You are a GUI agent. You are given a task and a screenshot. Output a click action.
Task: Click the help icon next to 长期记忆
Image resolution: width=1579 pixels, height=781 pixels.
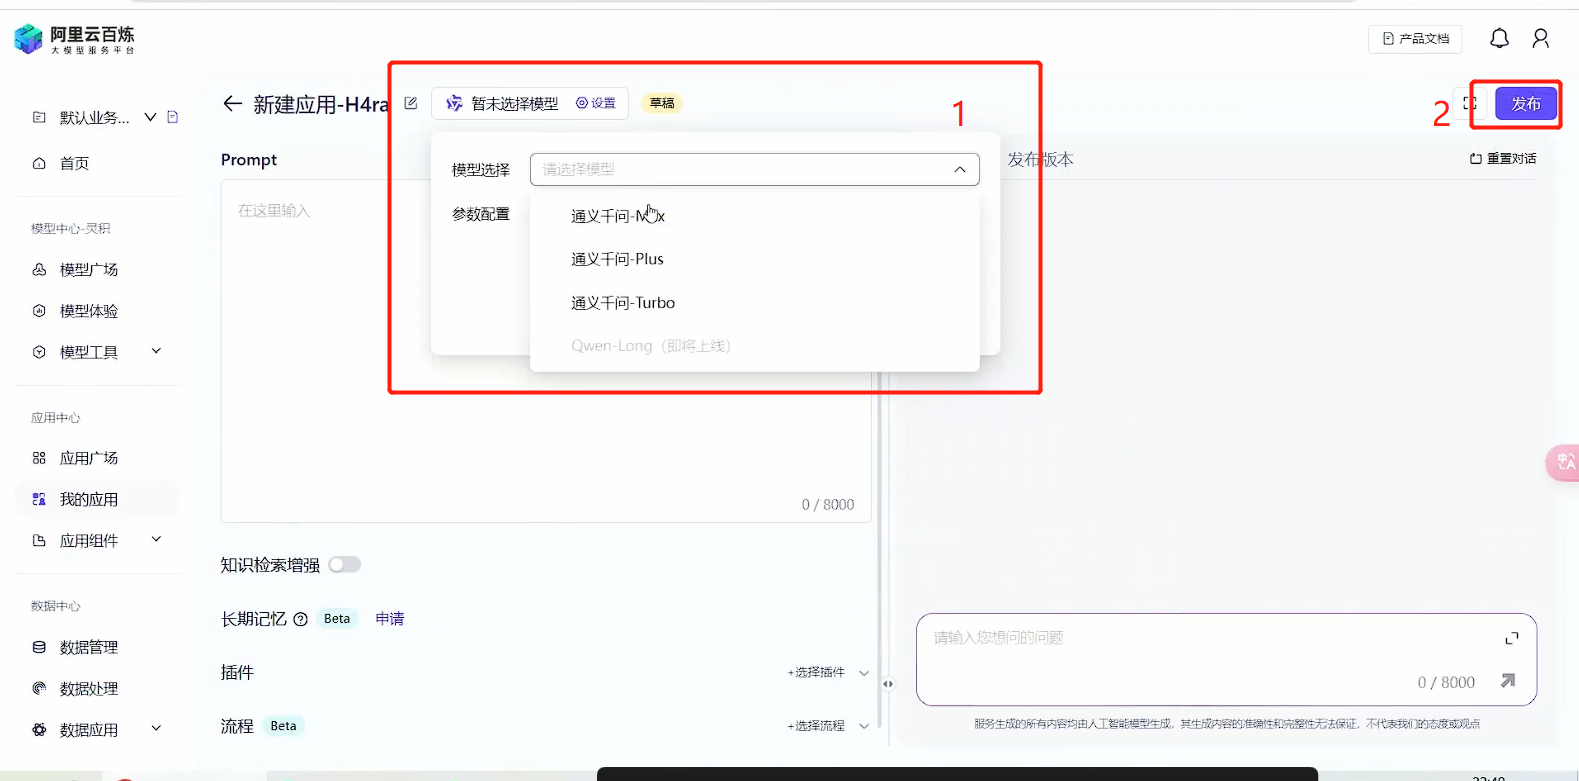tap(300, 619)
